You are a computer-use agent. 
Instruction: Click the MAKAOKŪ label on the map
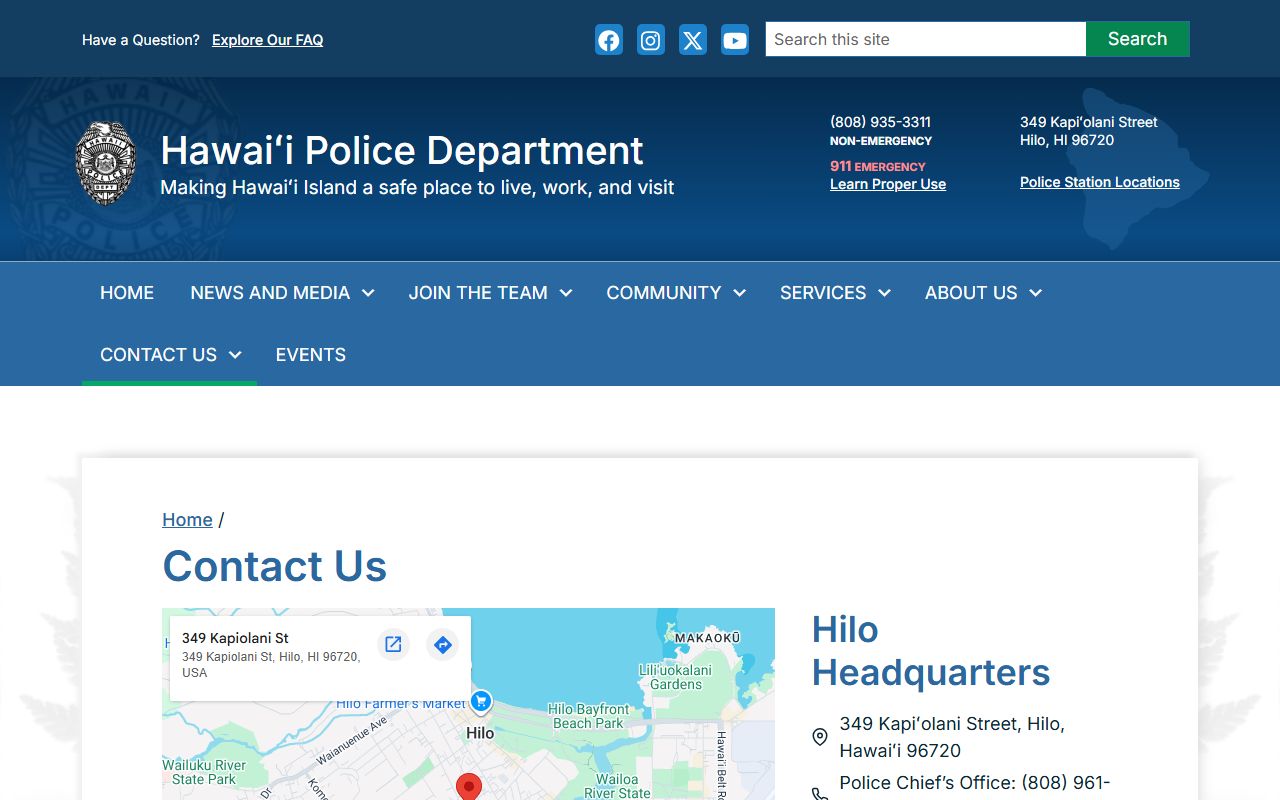708,638
